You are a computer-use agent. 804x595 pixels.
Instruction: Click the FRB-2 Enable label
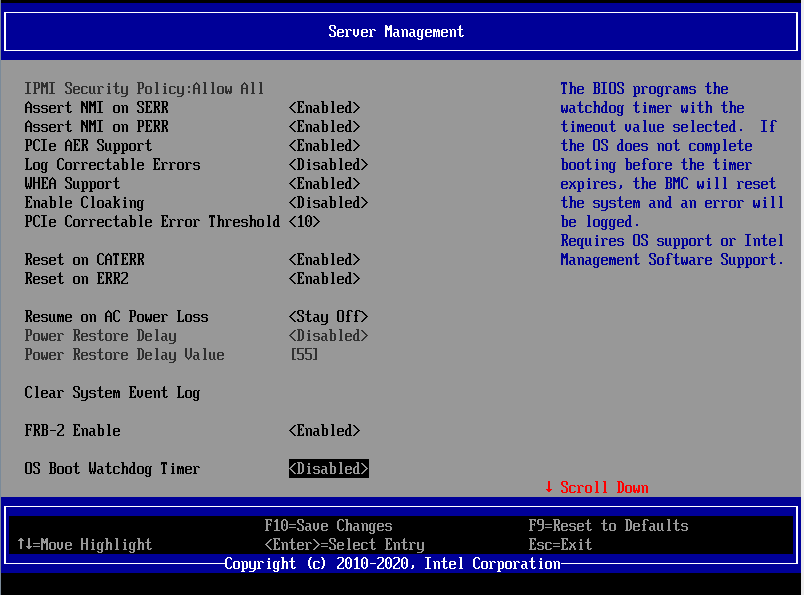72,430
